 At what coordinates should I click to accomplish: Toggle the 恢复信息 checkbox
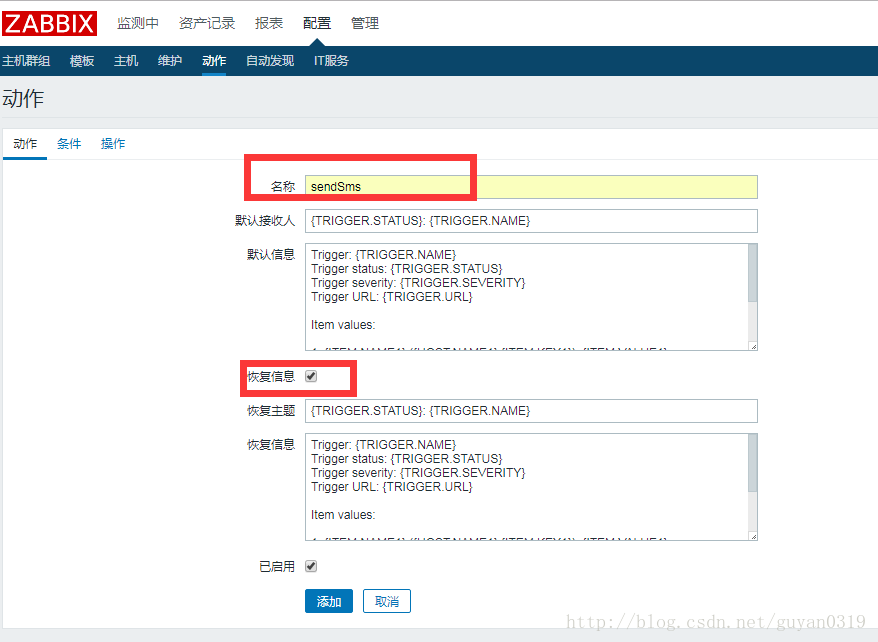point(311,376)
